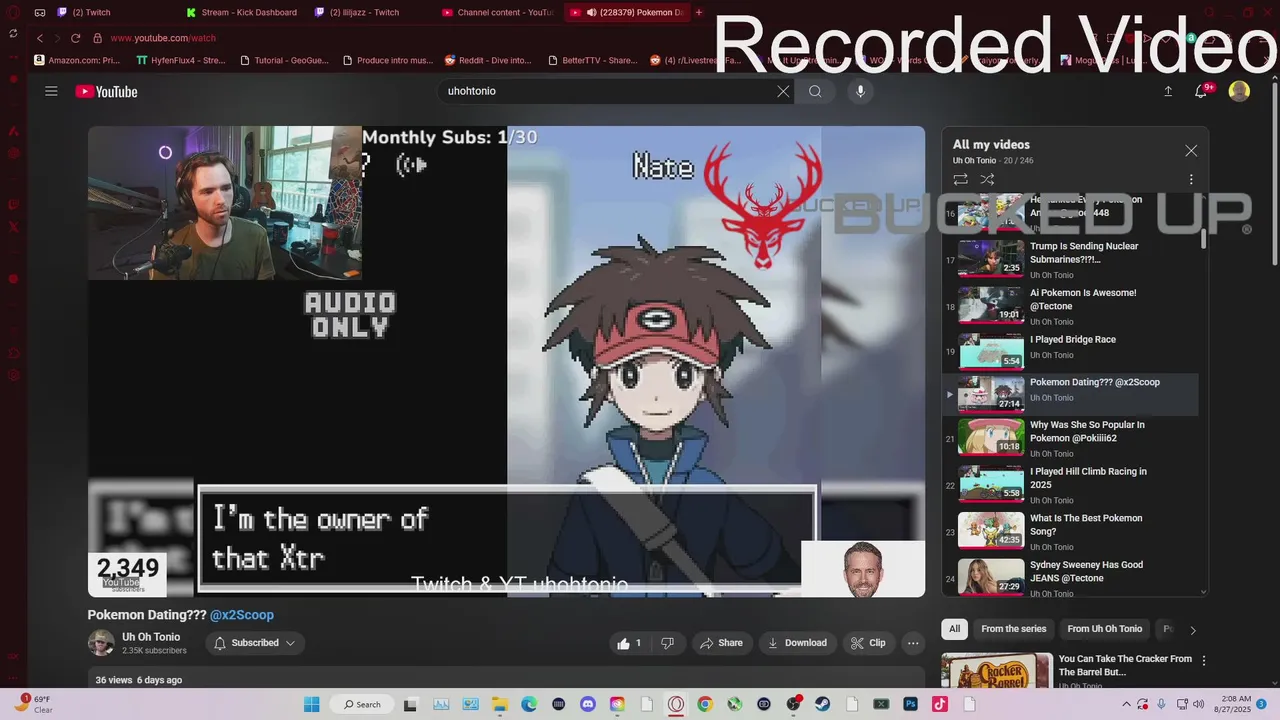Open Windows Start menu

coord(311,704)
